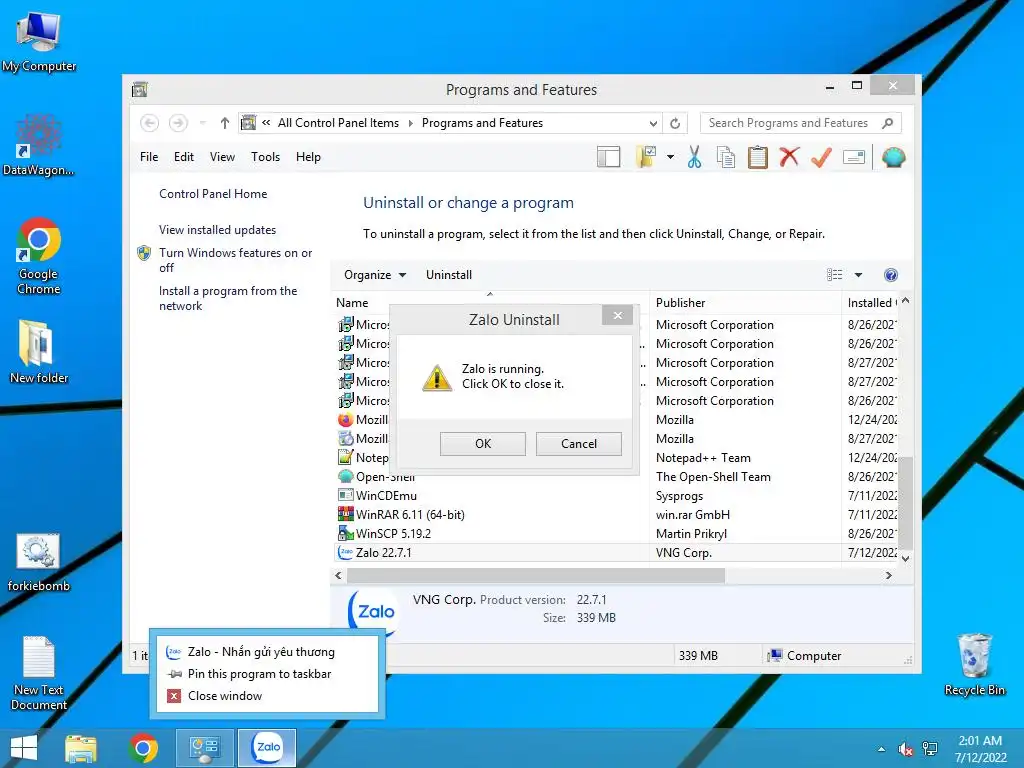Open Google Chrome from the taskbar
The image size is (1024, 768).
(144, 748)
